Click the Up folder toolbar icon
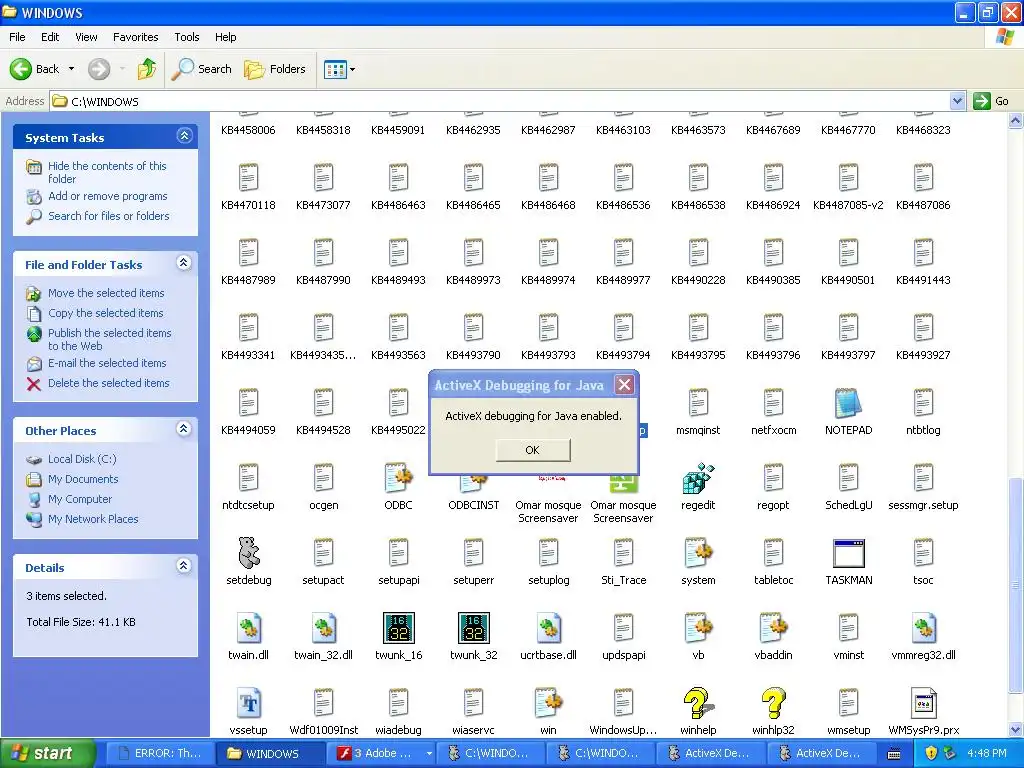1024x768 pixels. click(147, 69)
